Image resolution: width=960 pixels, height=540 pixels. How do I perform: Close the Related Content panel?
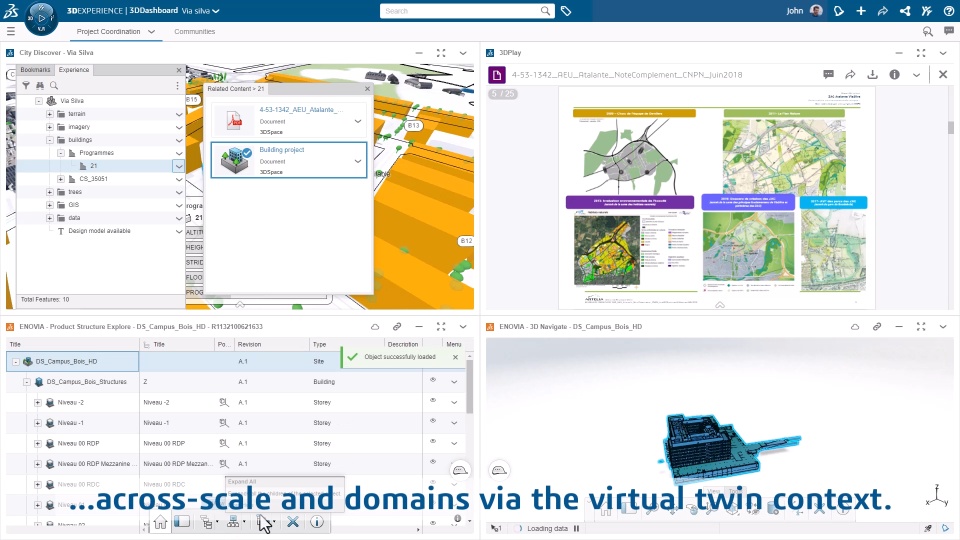367,89
